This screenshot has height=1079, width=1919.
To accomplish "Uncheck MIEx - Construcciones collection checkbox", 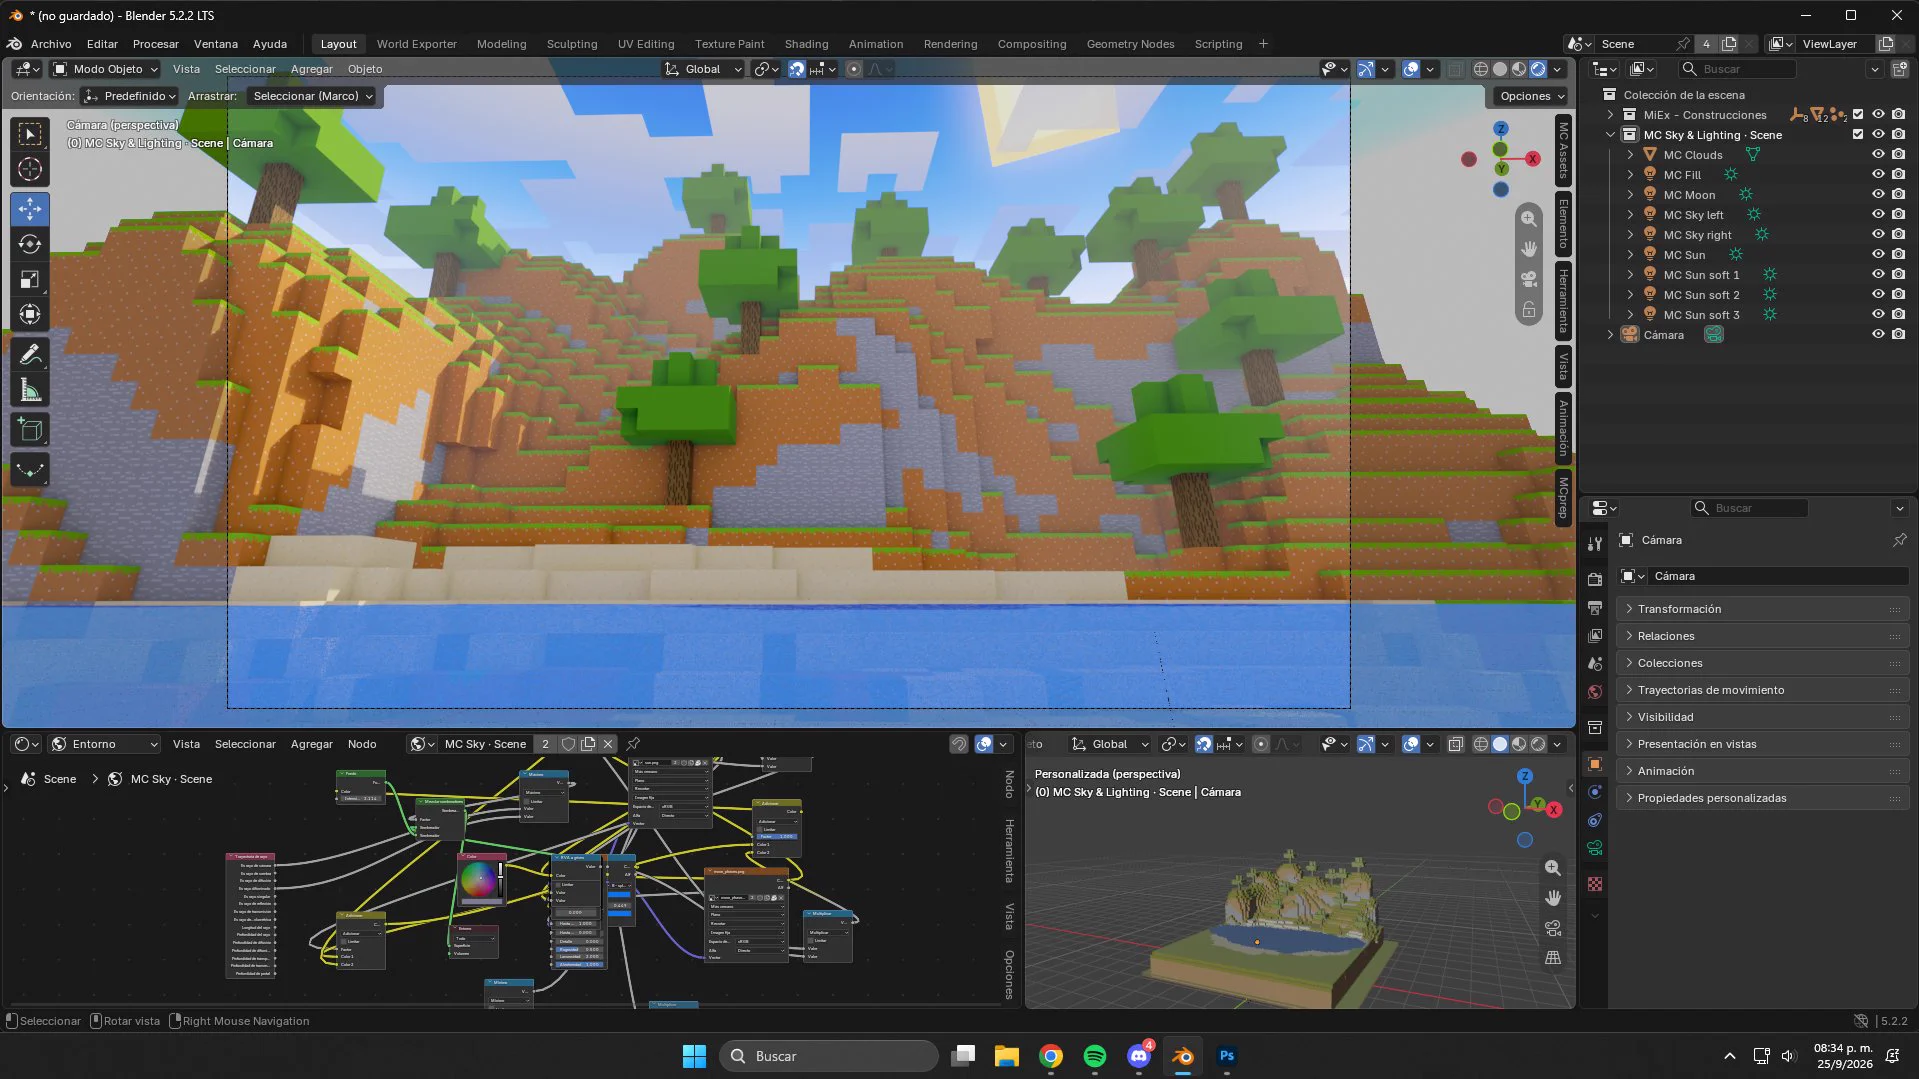I will click(1858, 115).
